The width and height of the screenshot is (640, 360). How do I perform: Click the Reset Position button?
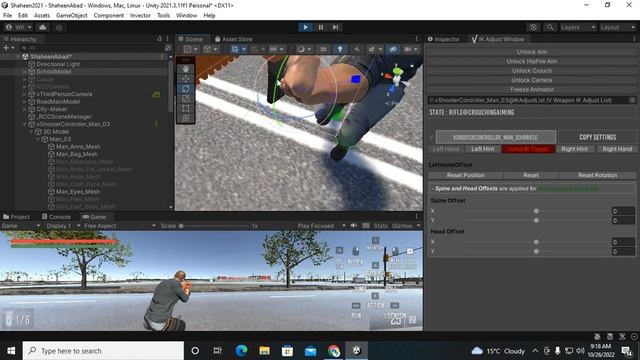466,175
